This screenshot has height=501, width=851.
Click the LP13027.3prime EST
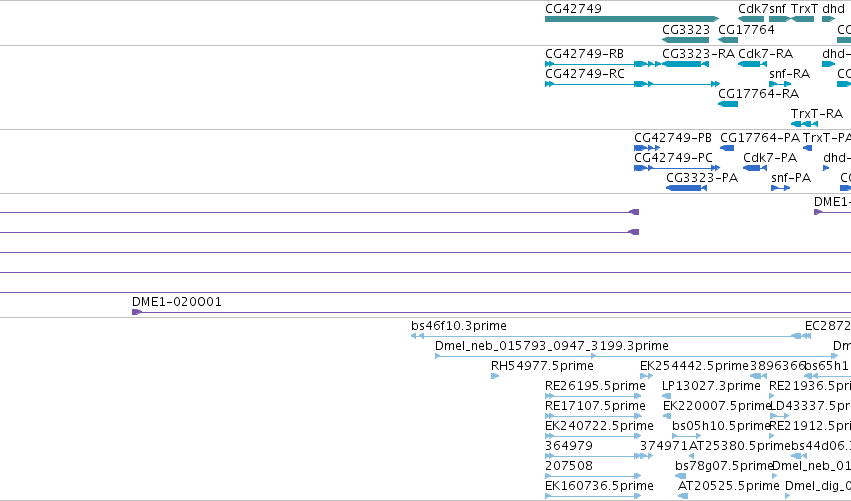pyautogui.click(x=666, y=396)
